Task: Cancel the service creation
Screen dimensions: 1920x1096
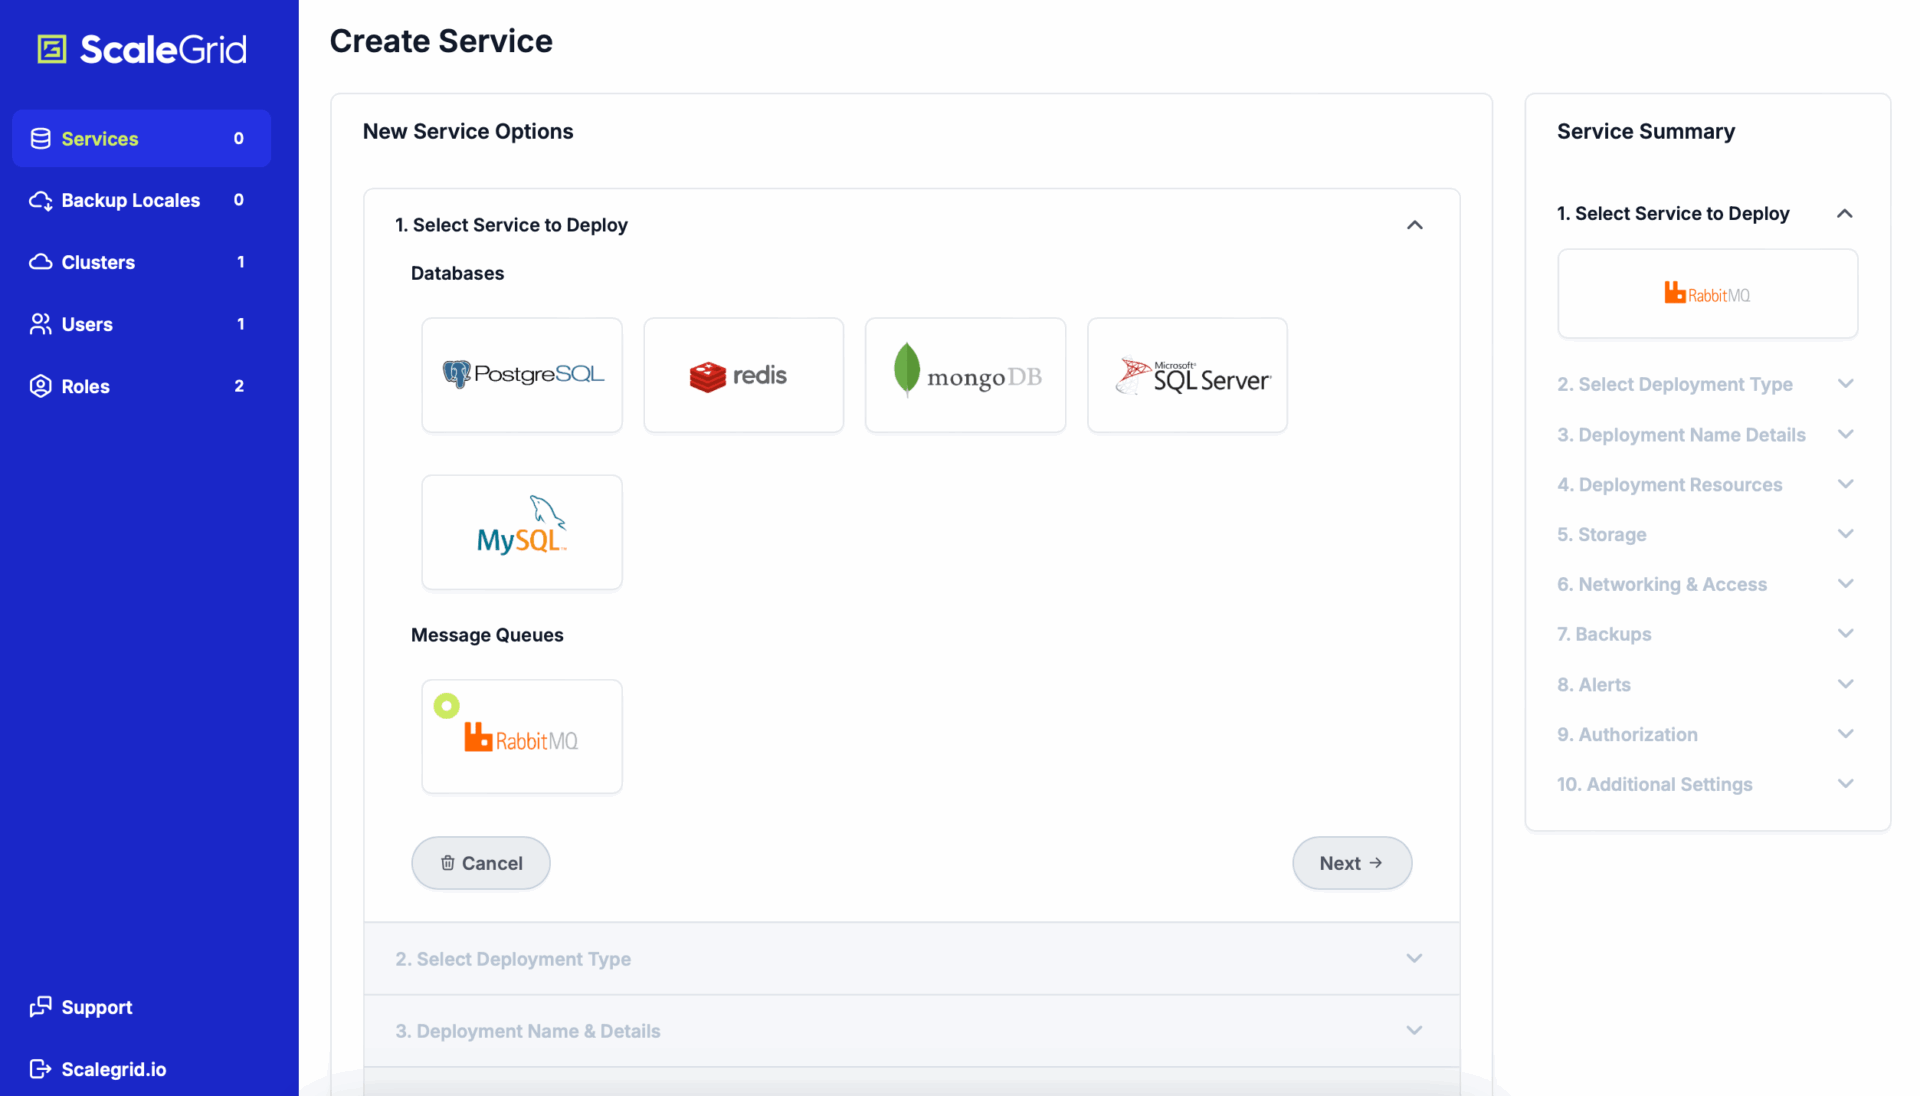Action: tap(480, 862)
